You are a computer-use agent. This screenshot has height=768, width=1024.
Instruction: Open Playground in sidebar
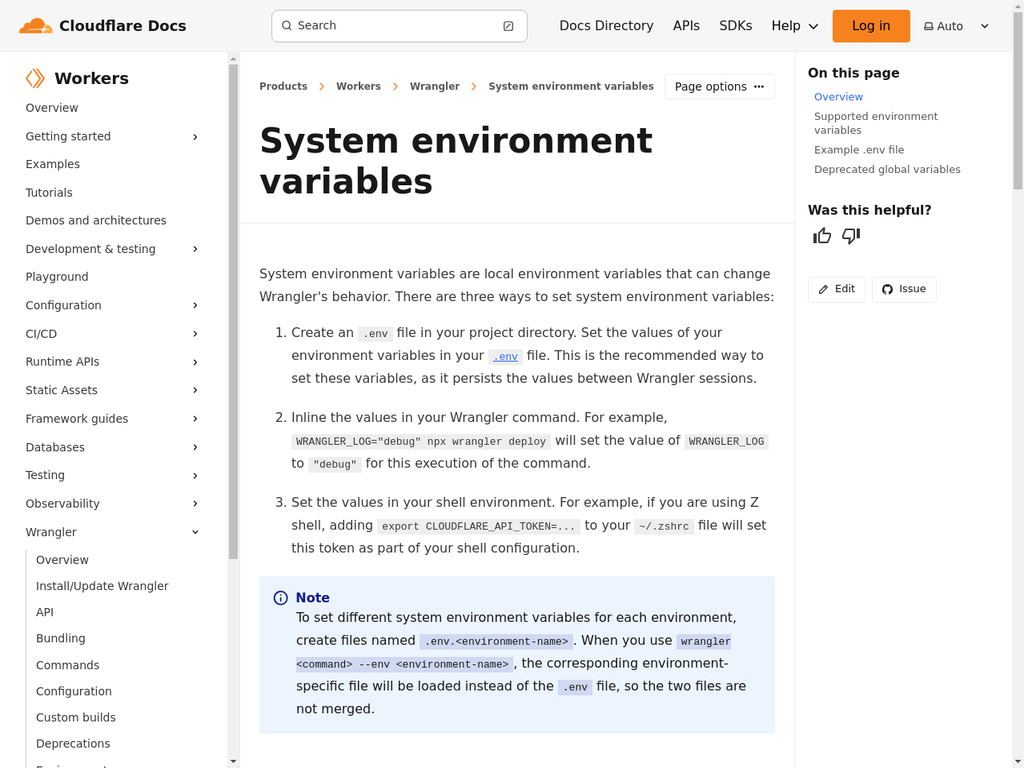point(57,277)
